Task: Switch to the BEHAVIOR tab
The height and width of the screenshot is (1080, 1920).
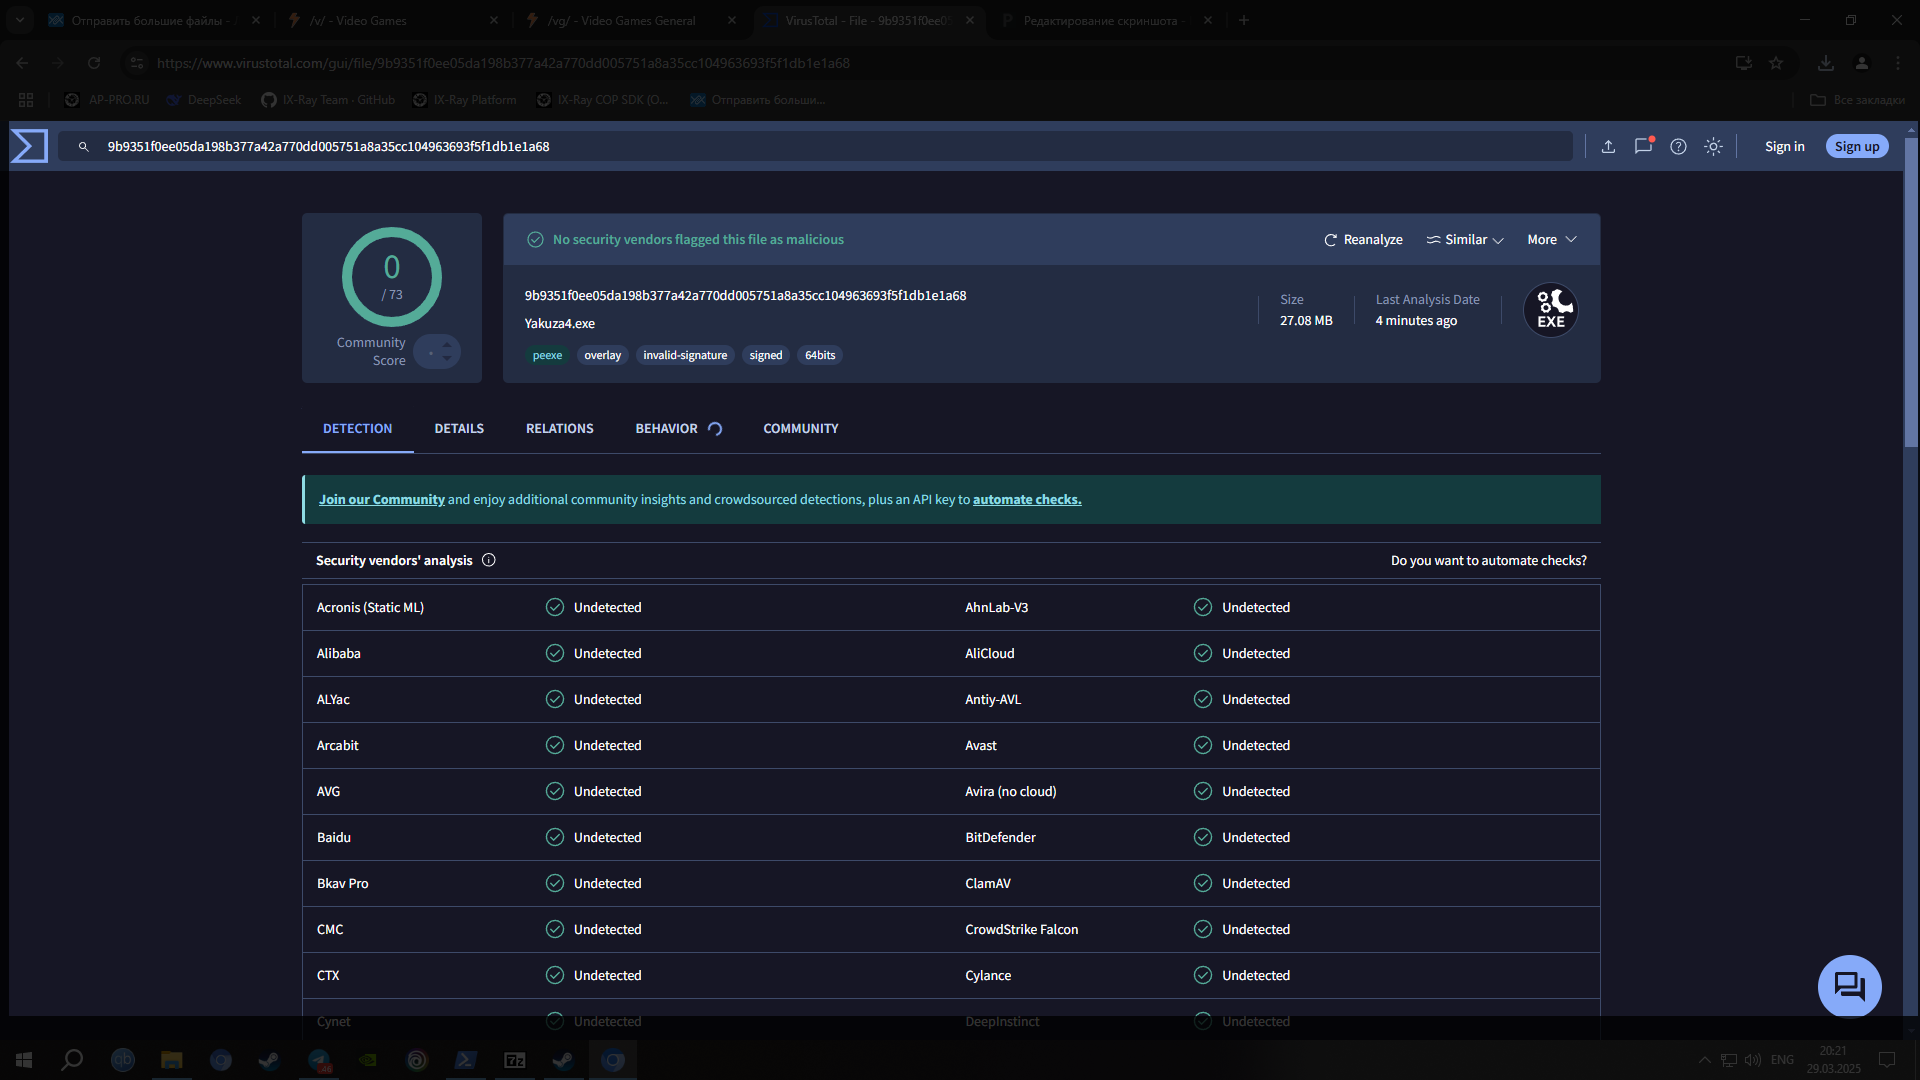Action: click(x=678, y=428)
